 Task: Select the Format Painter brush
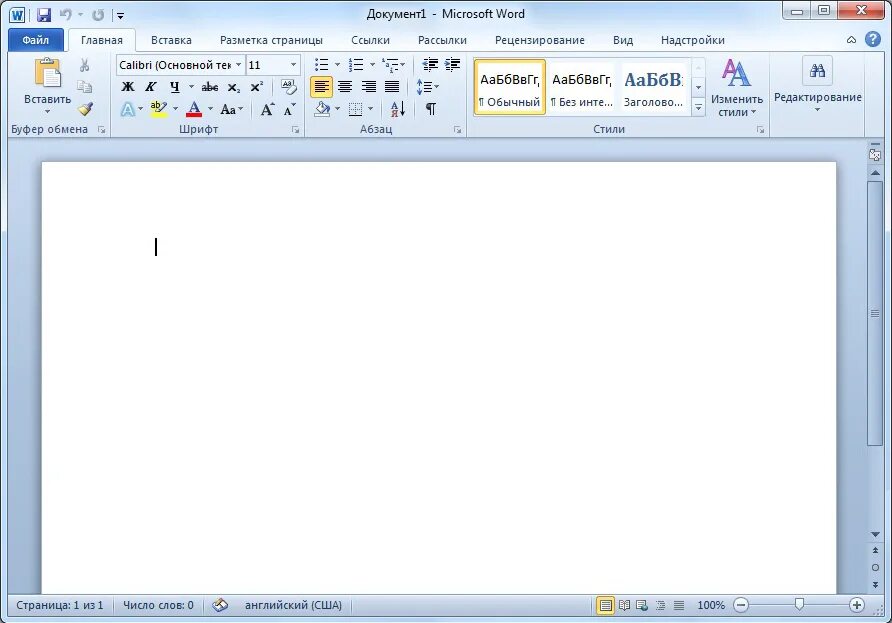[x=85, y=108]
